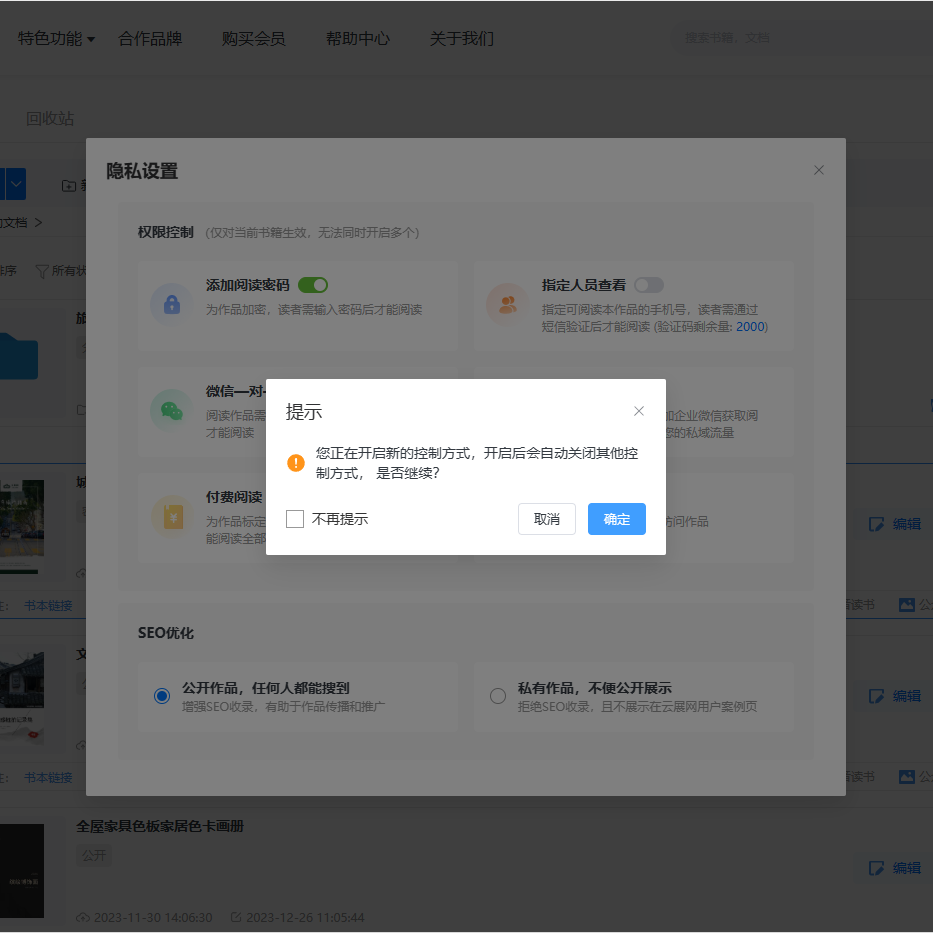Click the 取消 button
Screen dimensions: 933x933
tap(546, 519)
